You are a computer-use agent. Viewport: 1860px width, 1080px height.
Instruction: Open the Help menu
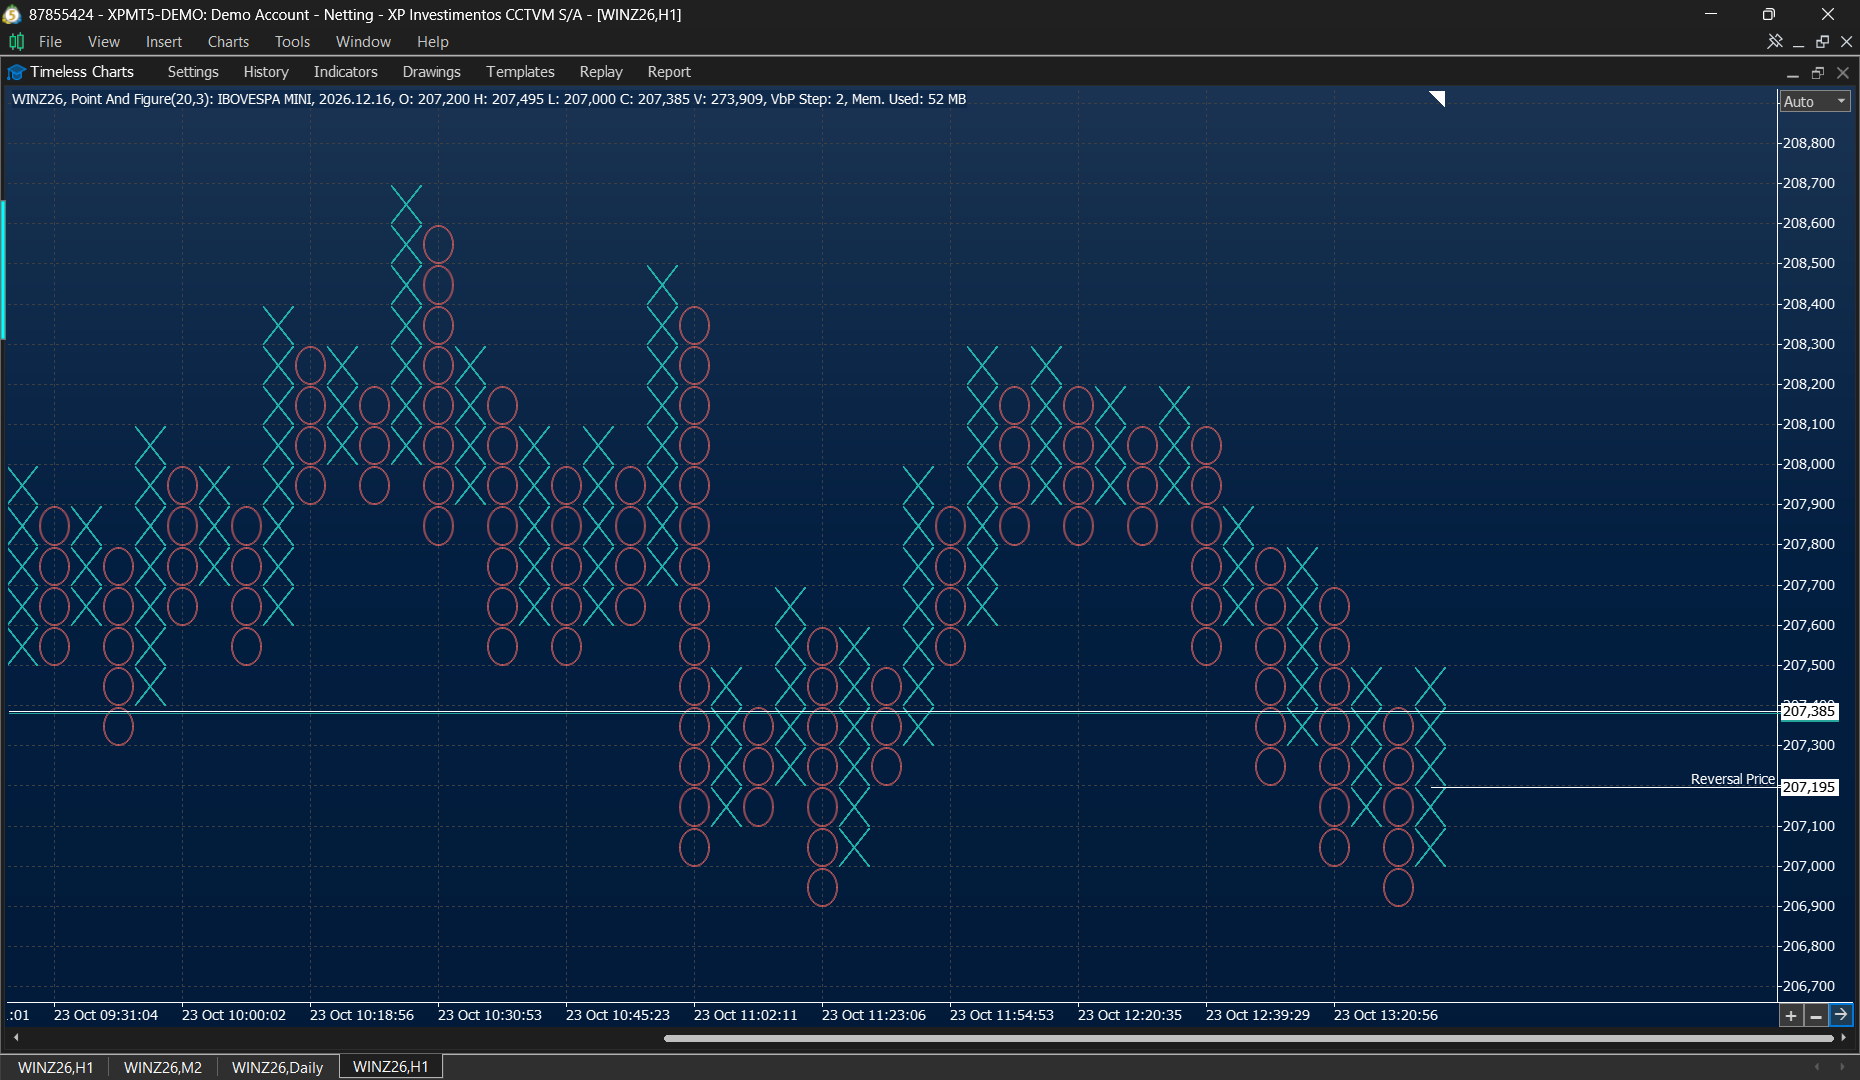433,41
